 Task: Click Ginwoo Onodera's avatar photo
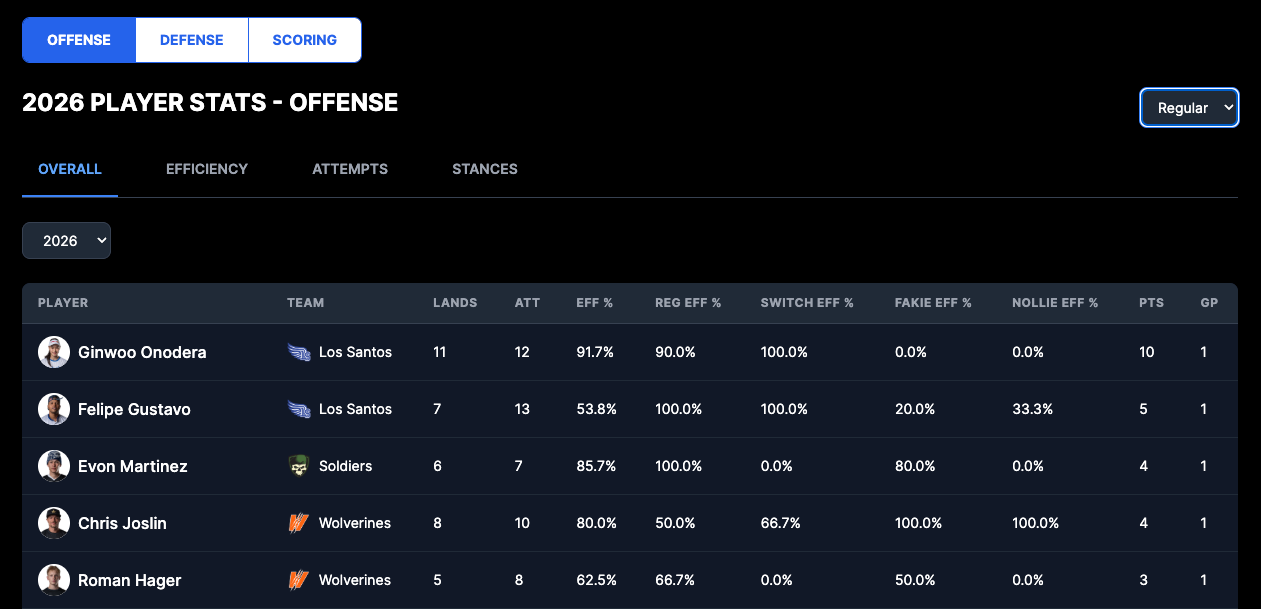coord(54,352)
